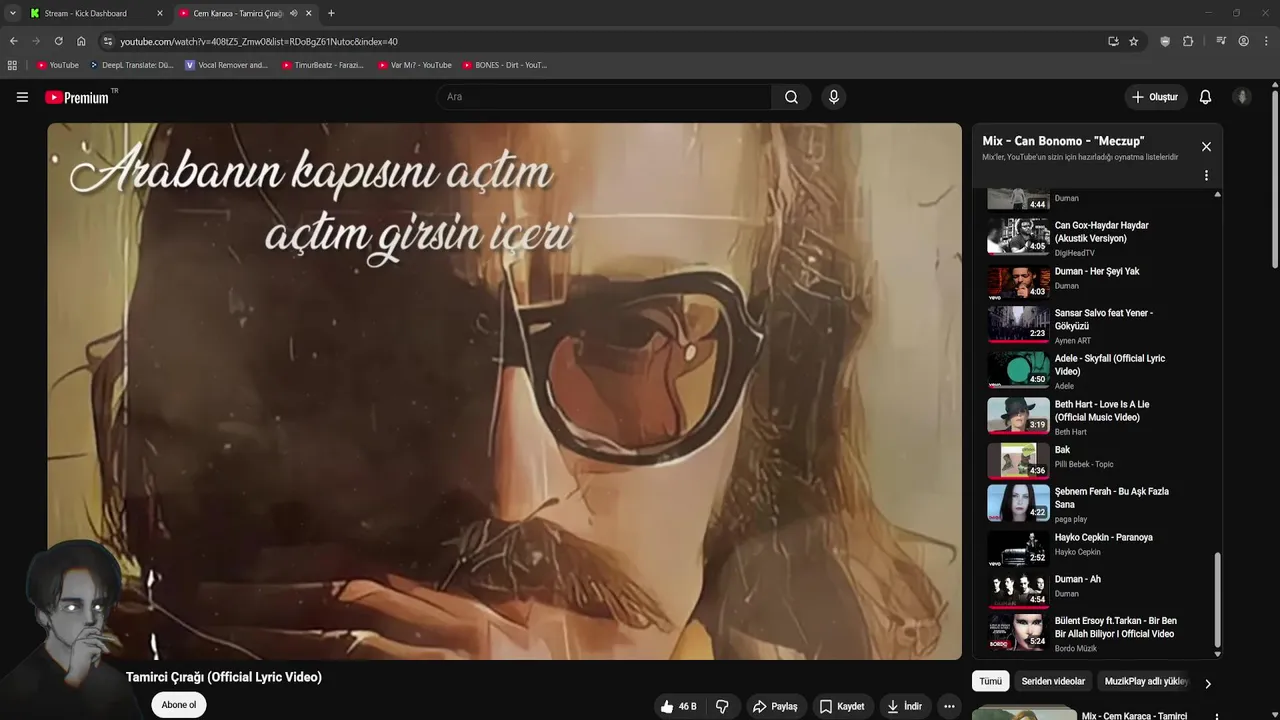The image size is (1280, 720).
Task: Go back in browser history
Action: (13, 41)
